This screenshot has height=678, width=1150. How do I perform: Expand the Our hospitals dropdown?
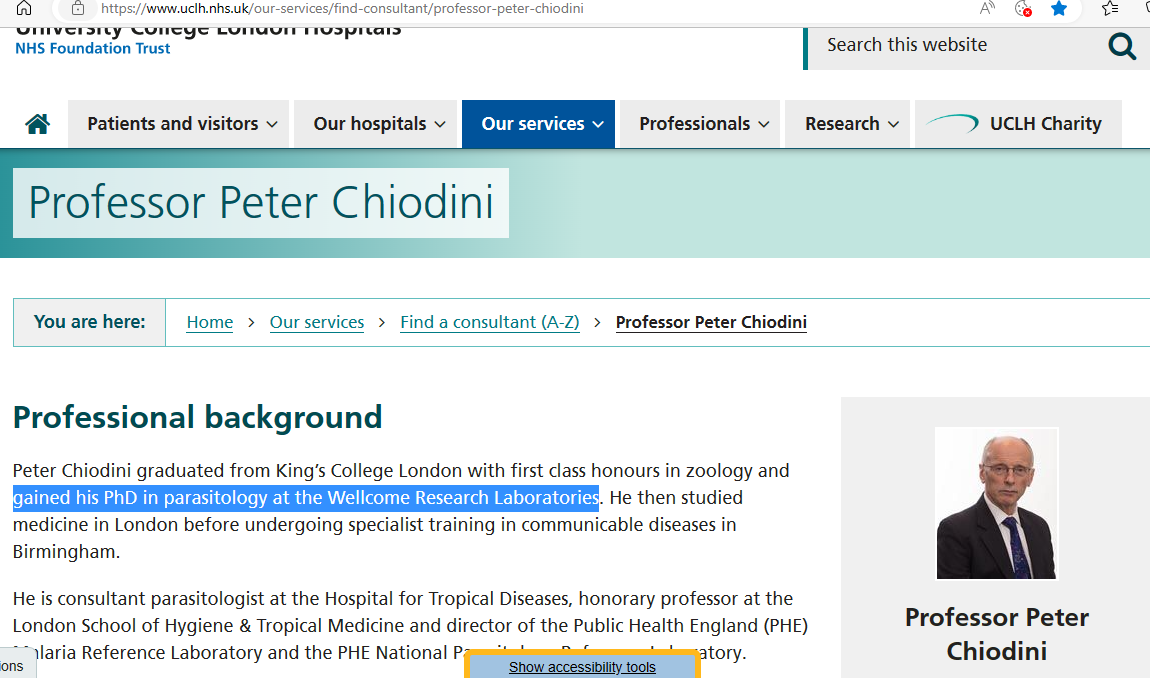tap(375, 124)
